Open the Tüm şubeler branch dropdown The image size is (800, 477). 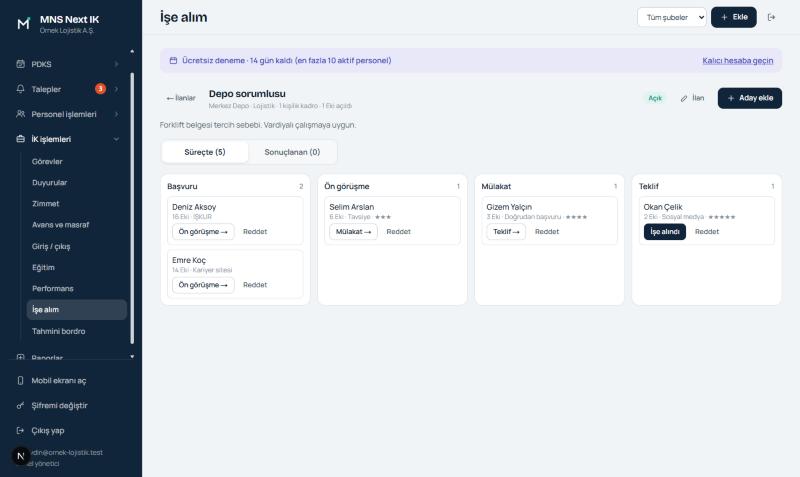671,17
